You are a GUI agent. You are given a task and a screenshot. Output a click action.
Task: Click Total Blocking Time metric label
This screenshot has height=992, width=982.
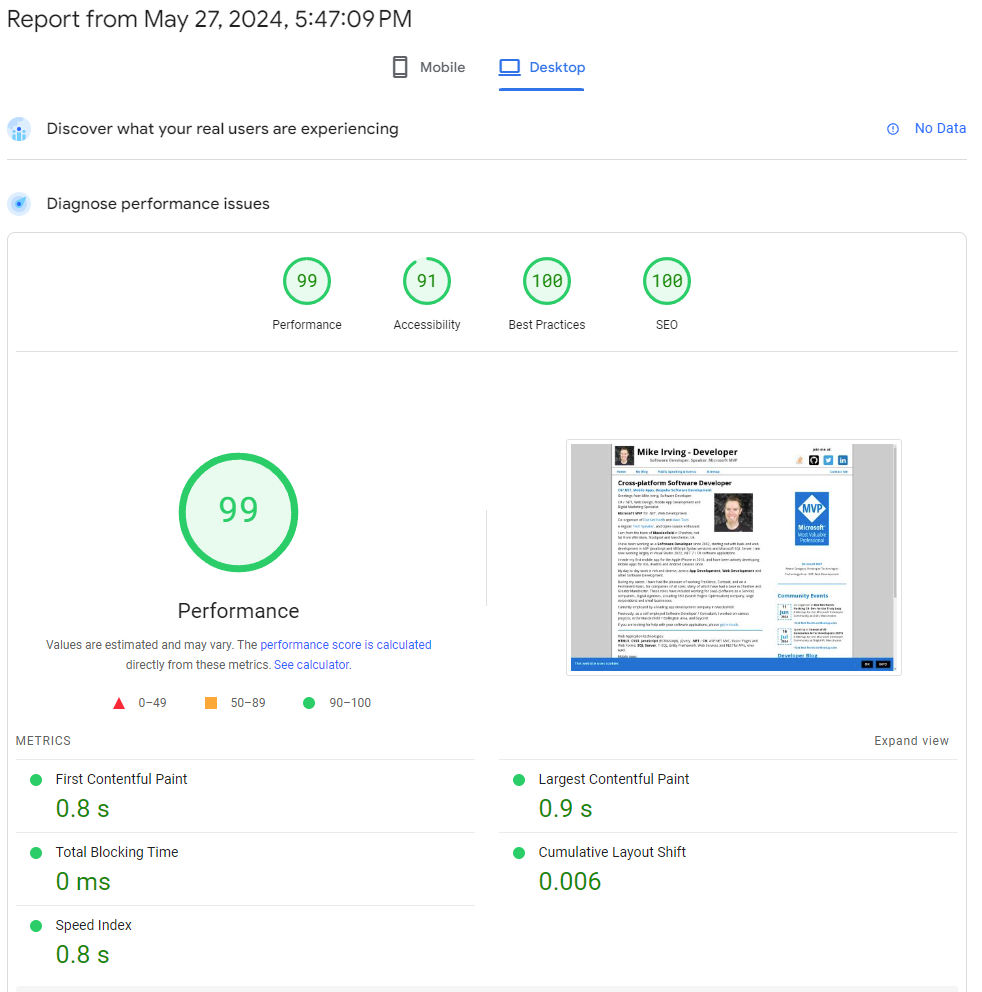point(117,852)
